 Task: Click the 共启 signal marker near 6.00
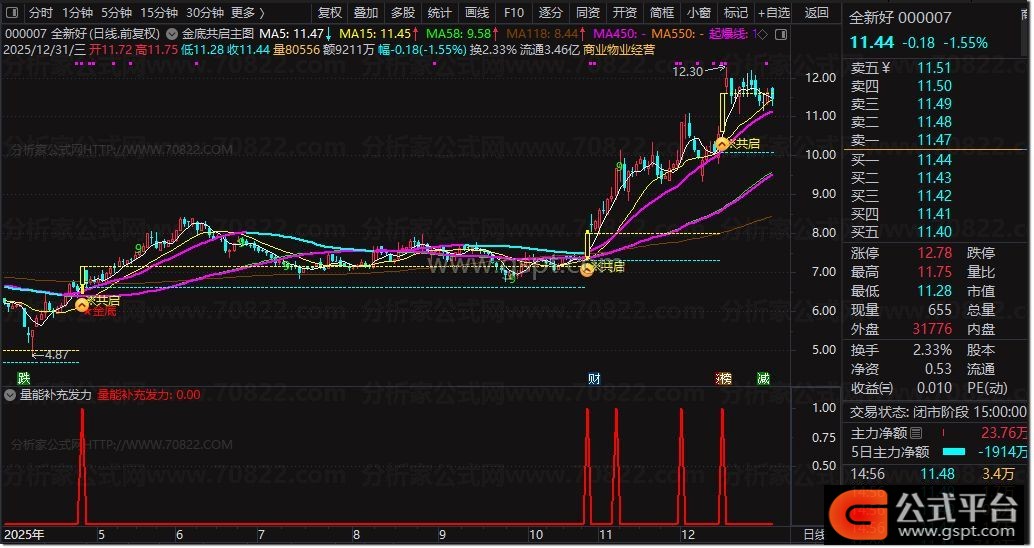point(82,306)
